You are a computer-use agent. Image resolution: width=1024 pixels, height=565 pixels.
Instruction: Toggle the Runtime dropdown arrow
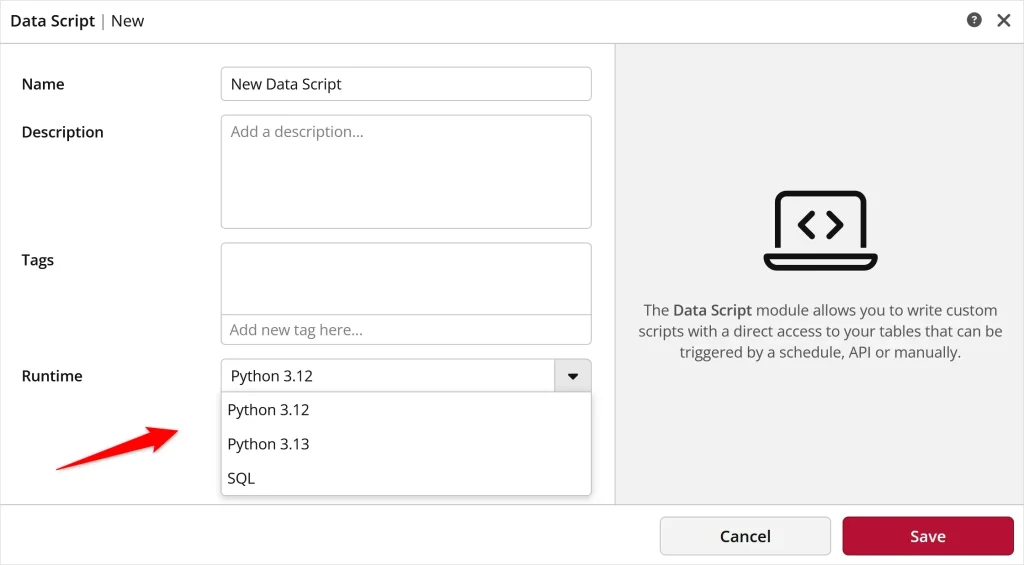[x=573, y=376]
